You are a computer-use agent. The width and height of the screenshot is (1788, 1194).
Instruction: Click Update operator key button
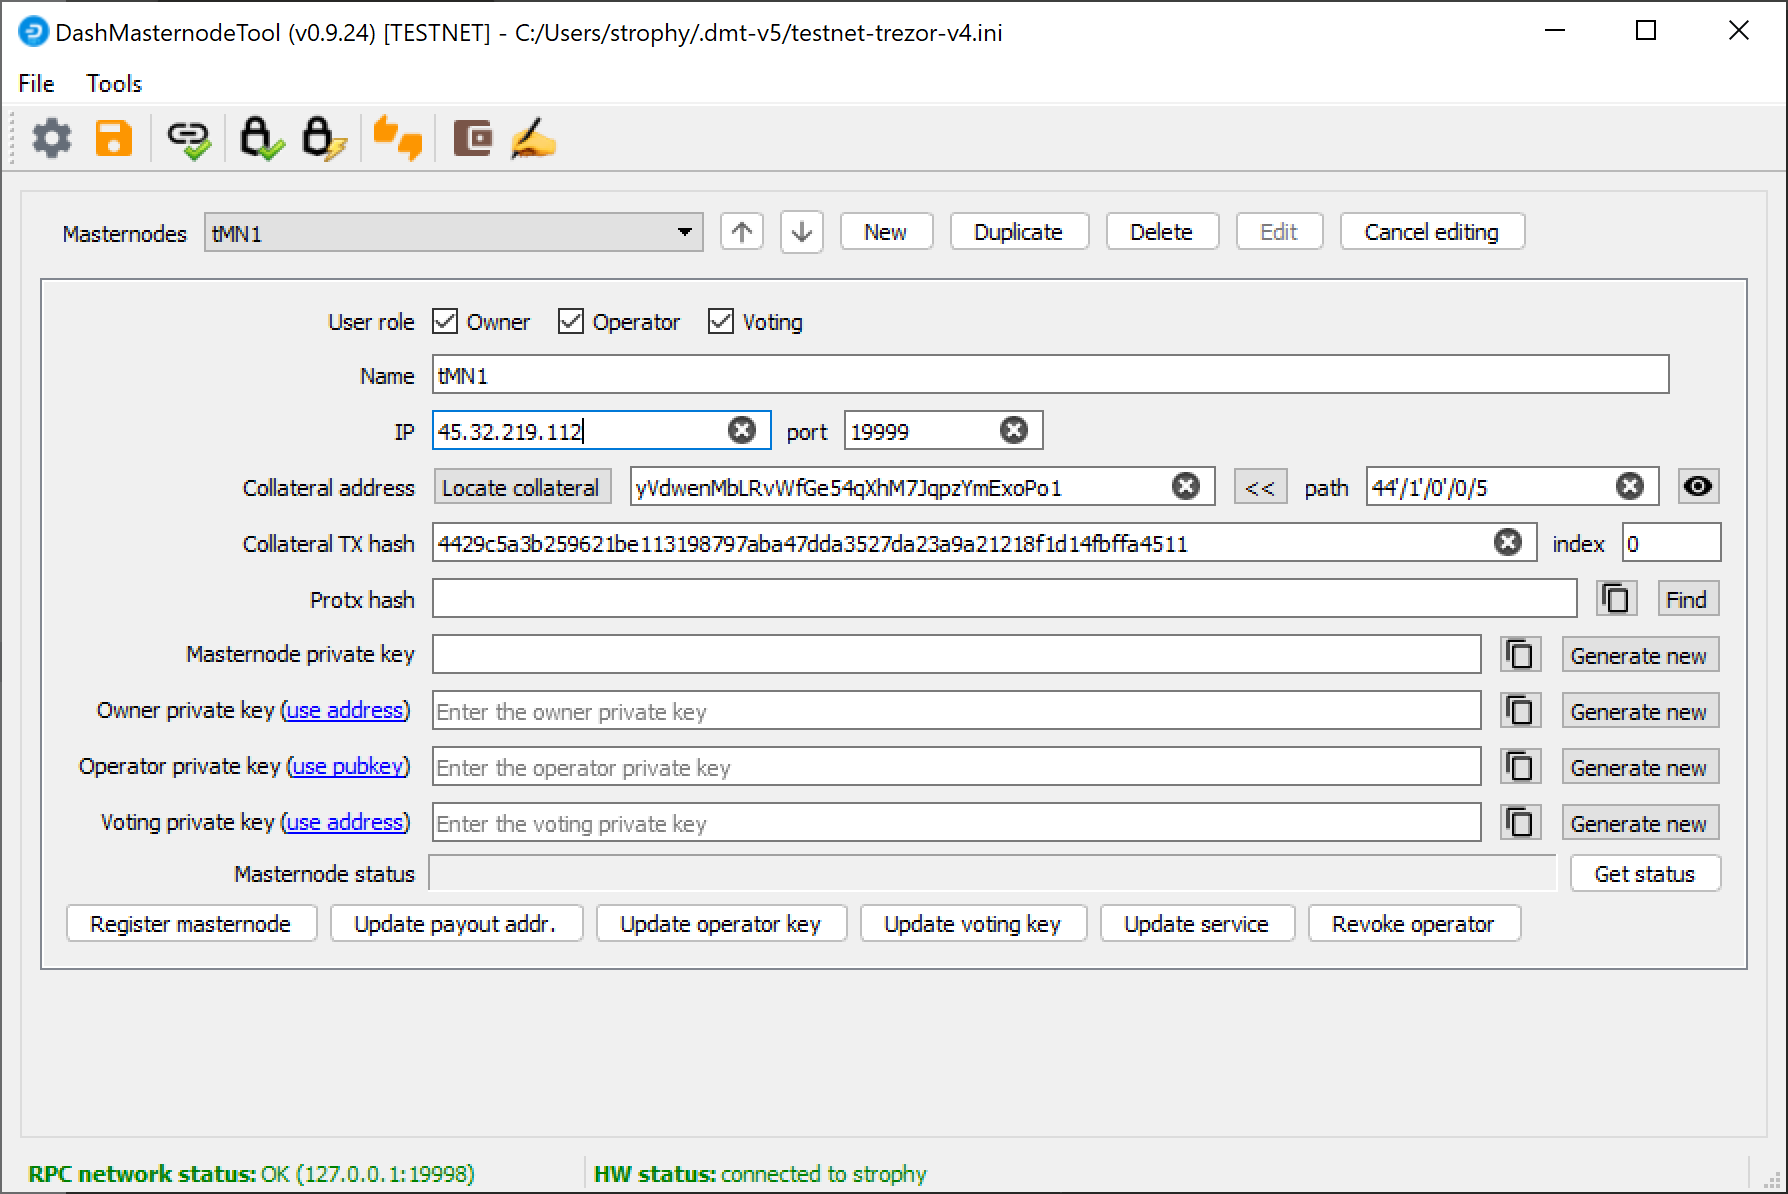[x=721, y=923]
